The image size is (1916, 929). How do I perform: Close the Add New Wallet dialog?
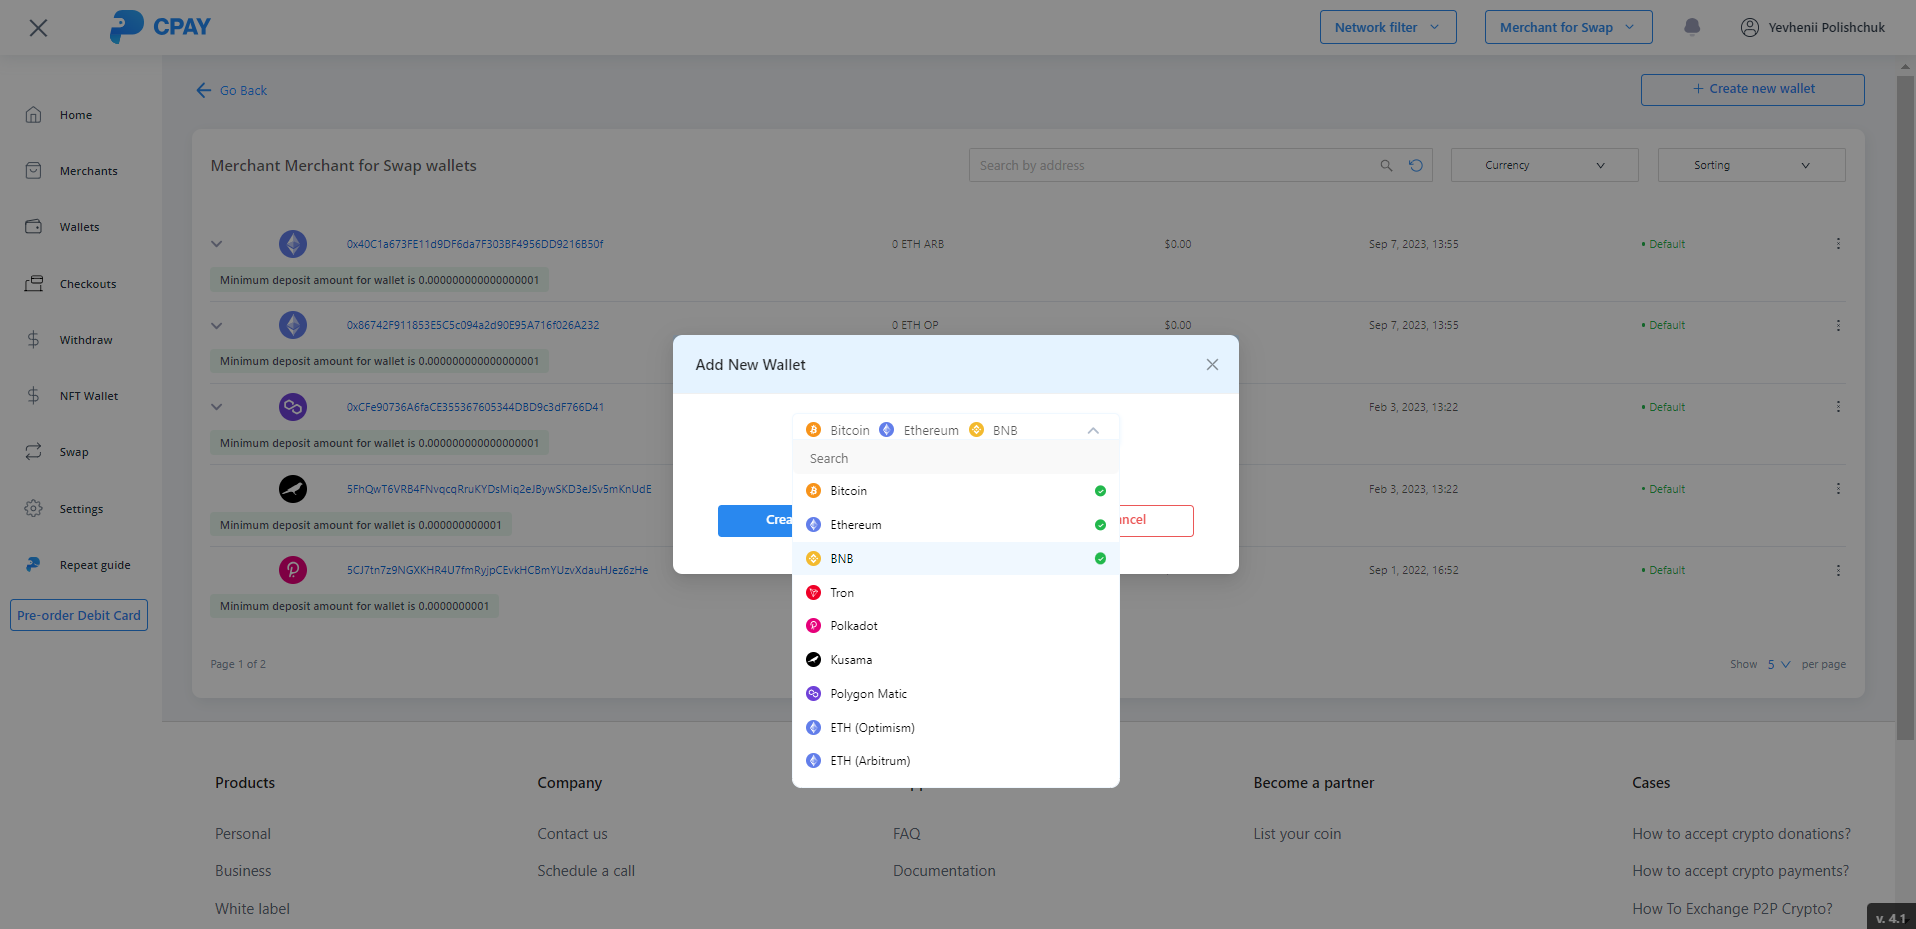click(1212, 365)
